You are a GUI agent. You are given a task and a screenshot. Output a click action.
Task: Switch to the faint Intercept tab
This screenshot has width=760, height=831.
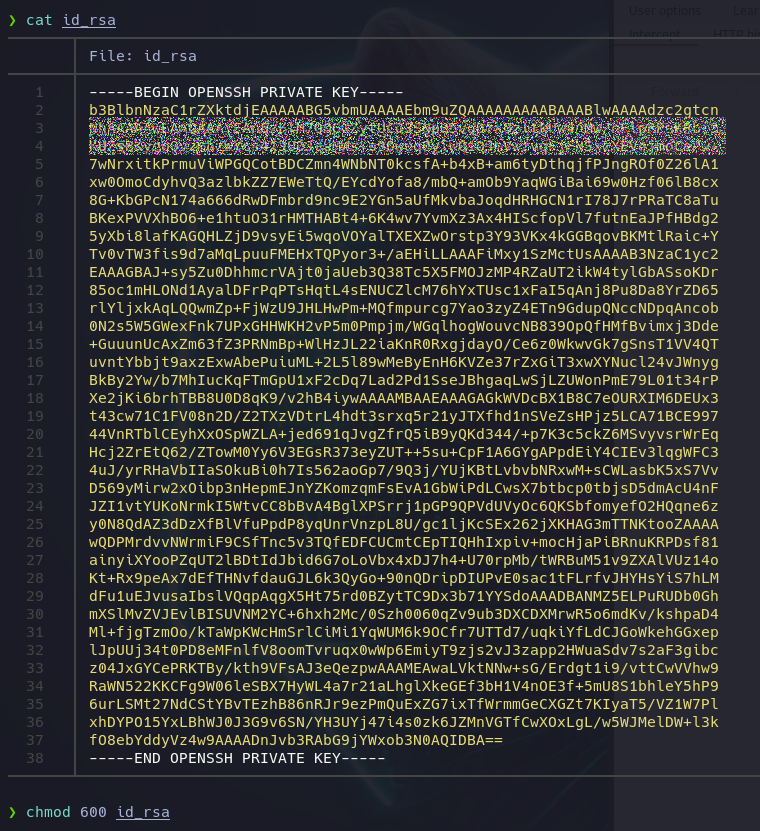[653, 34]
